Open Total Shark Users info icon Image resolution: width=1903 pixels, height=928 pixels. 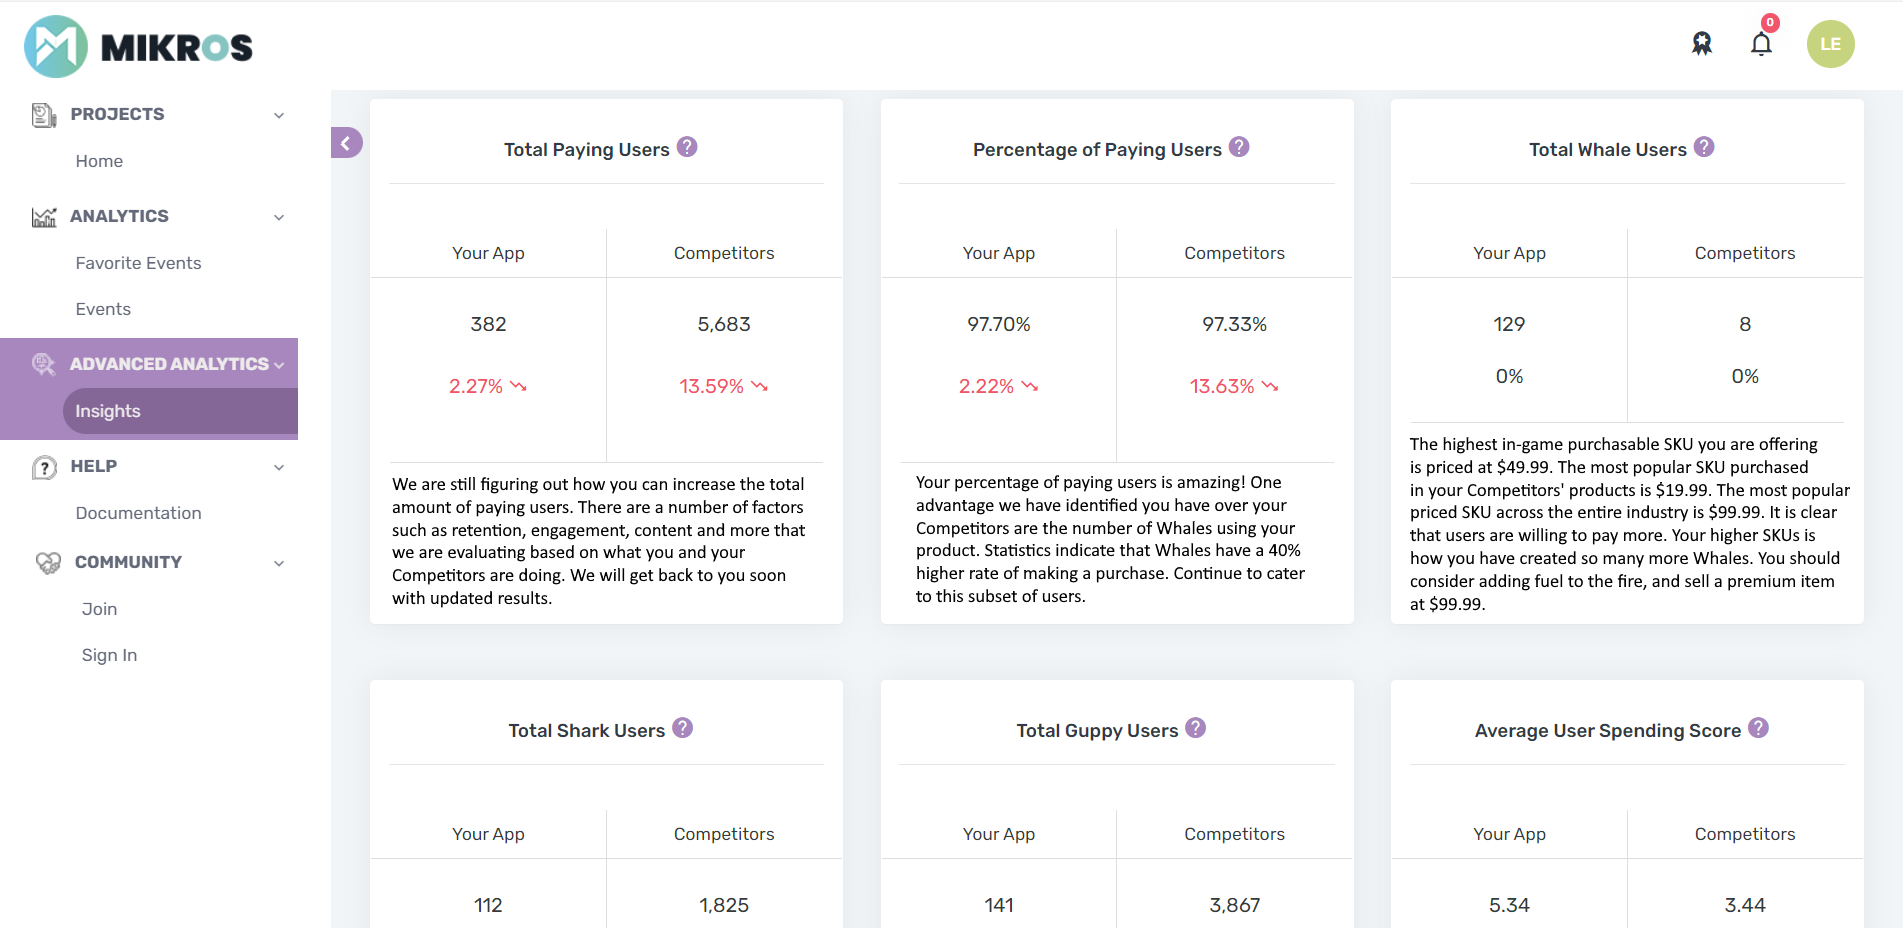point(682,728)
